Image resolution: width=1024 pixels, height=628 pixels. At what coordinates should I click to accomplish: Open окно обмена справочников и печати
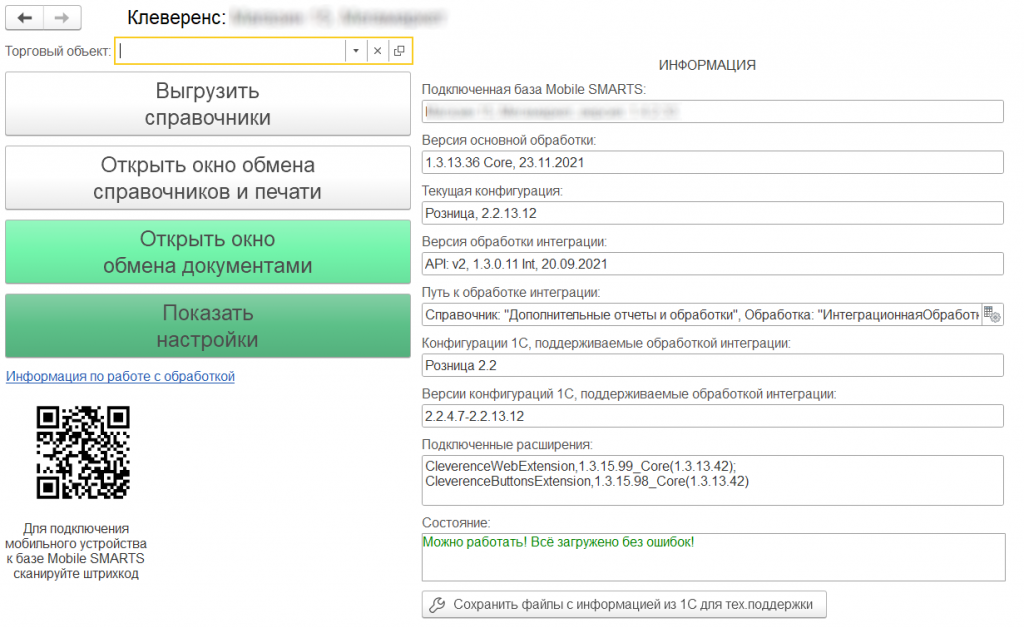(208, 178)
